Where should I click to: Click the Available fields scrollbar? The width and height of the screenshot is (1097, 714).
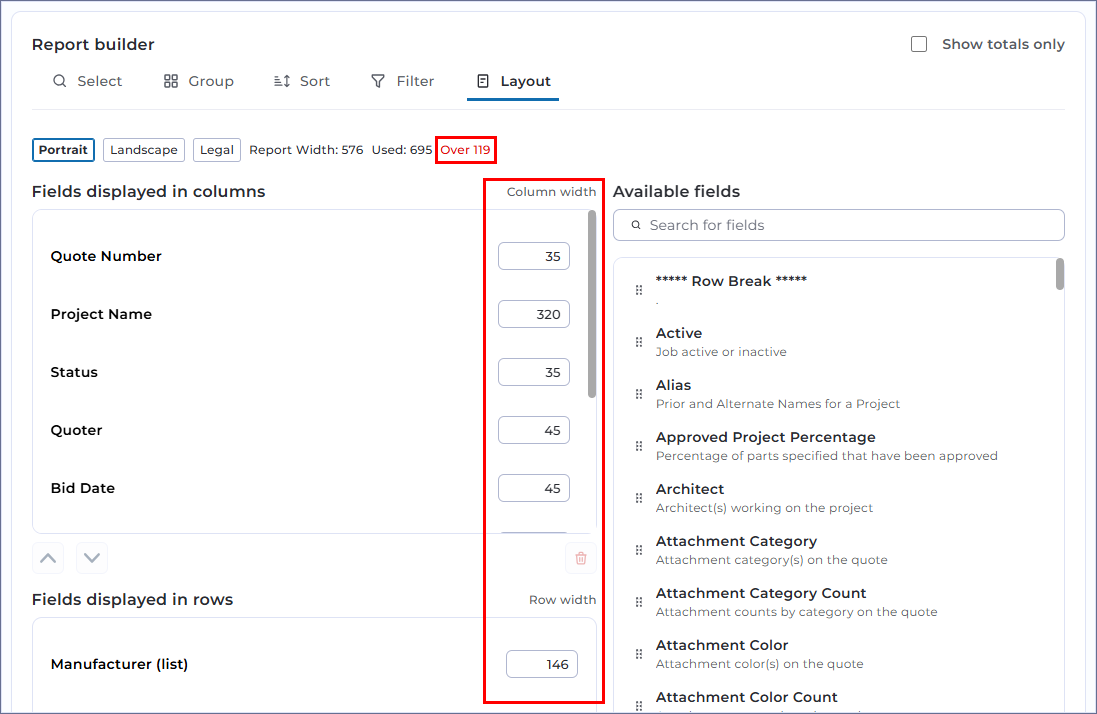[x=1060, y=274]
